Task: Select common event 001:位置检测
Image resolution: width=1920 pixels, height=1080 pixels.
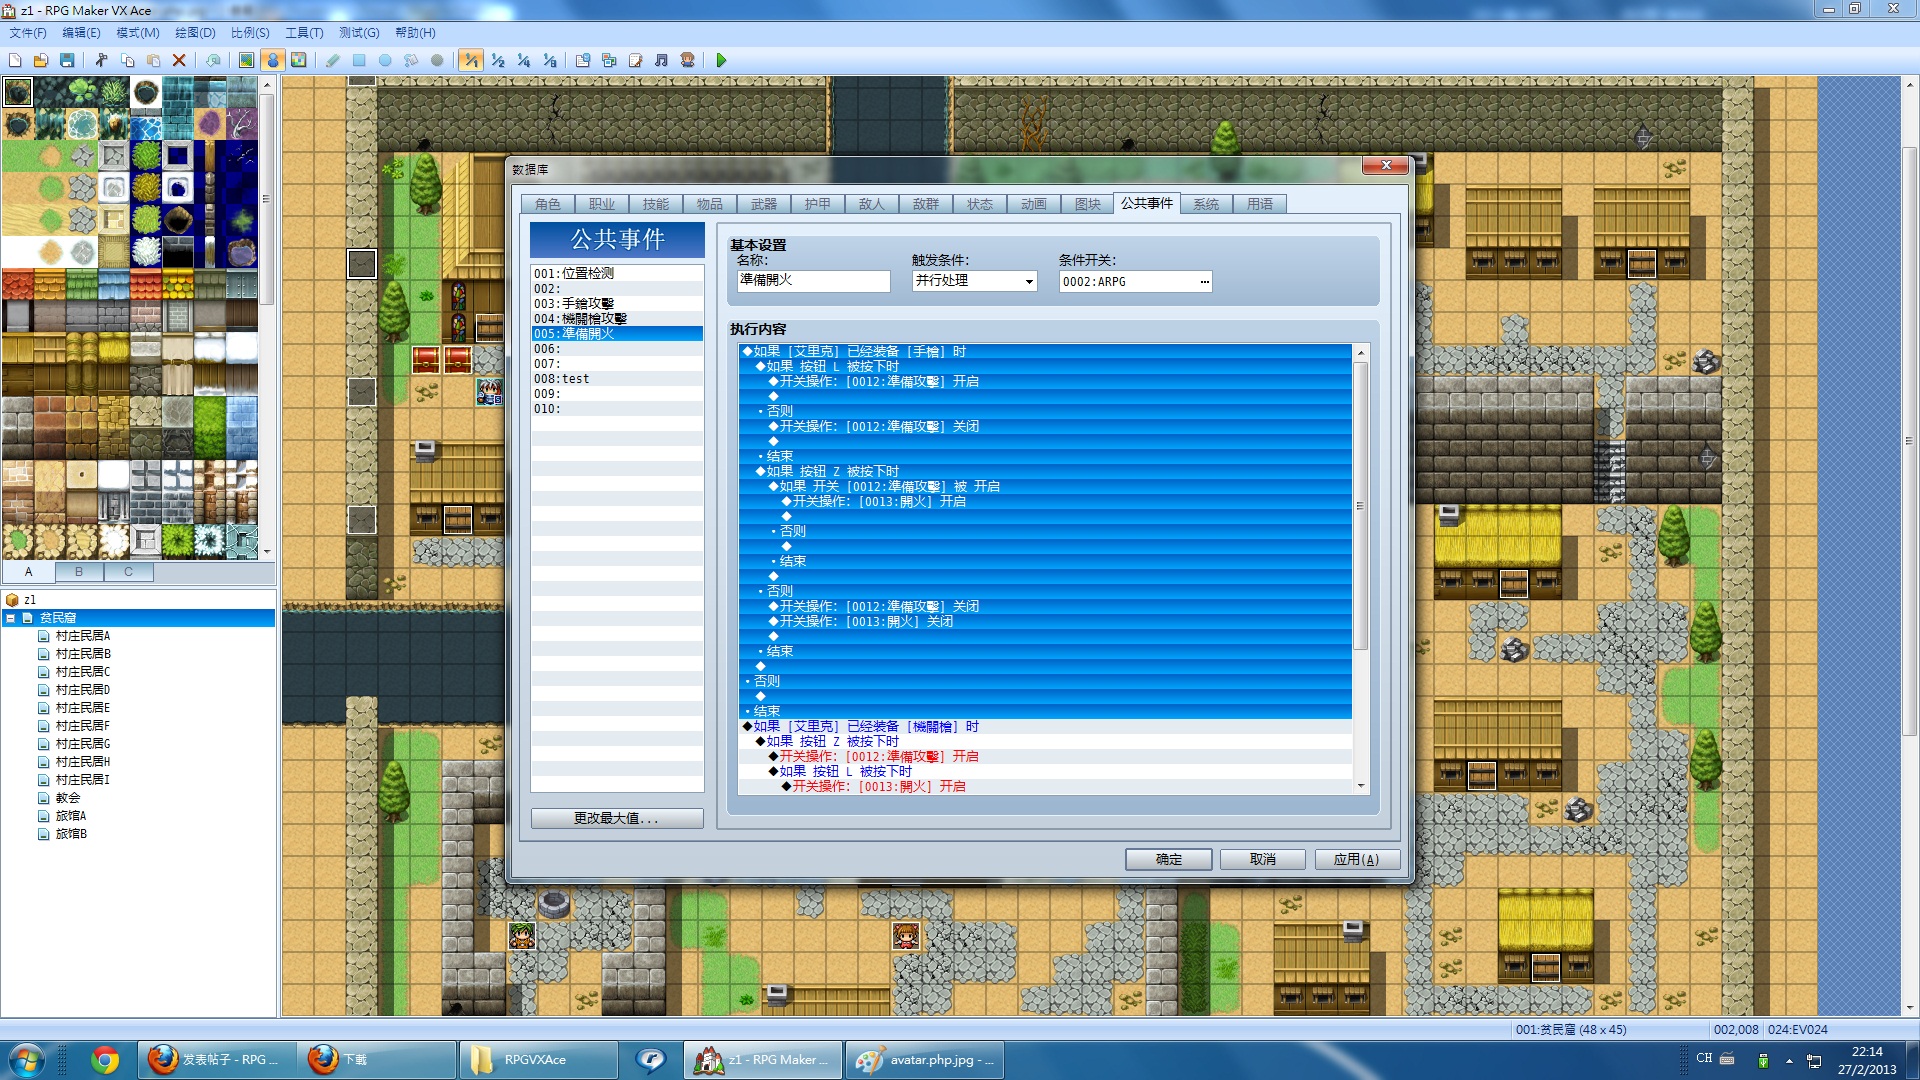Action: coord(617,273)
